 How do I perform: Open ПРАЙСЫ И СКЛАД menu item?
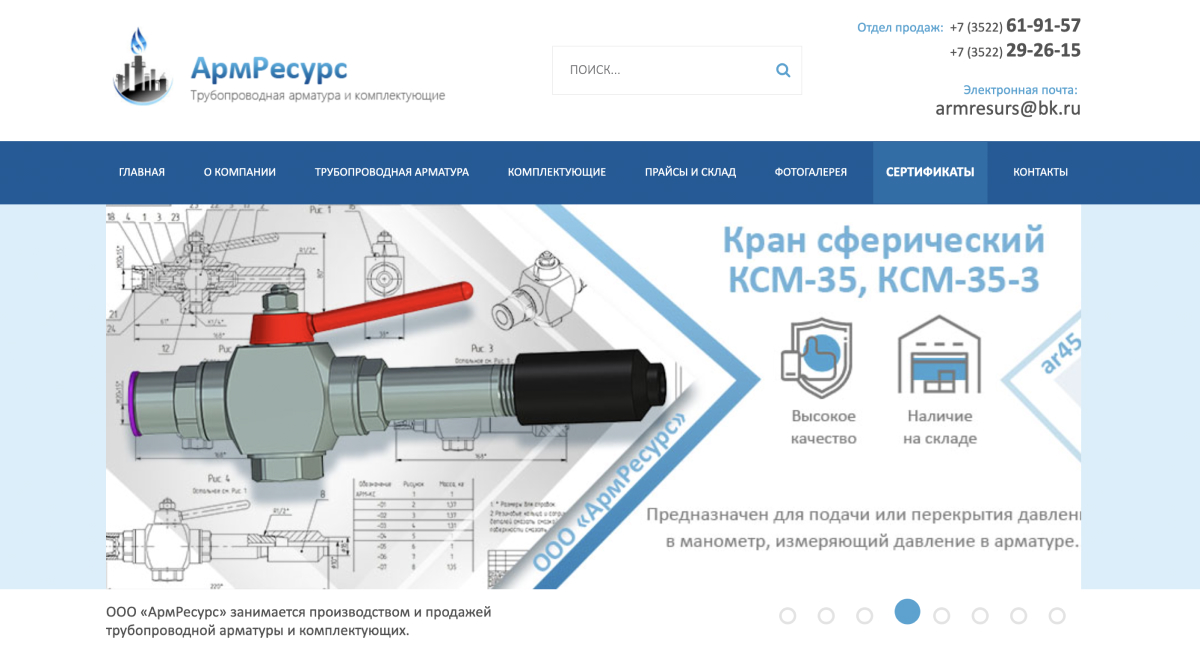[690, 172]
